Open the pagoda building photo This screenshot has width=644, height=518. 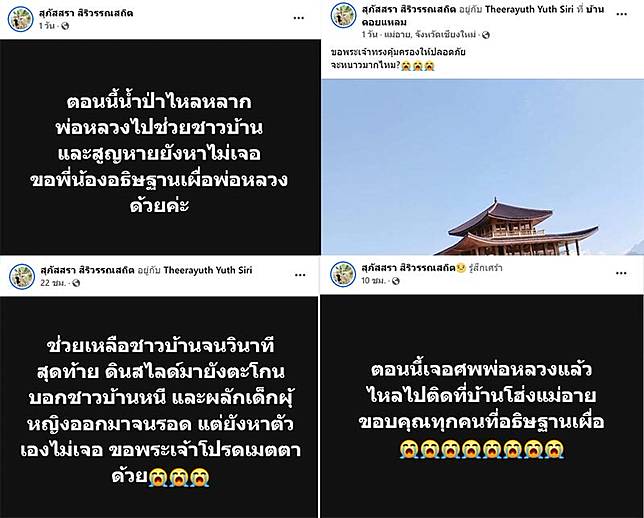pos(483,167)
